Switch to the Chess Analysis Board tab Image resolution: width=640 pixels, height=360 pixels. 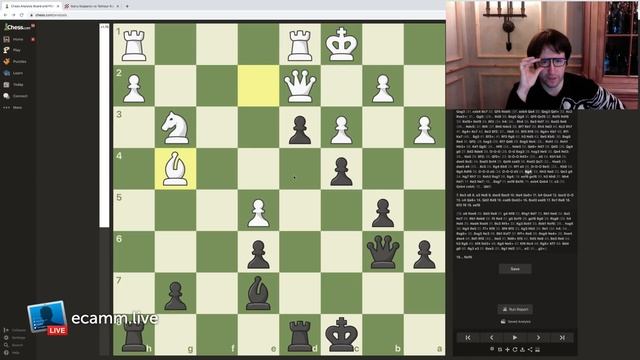tap(31, 6)
